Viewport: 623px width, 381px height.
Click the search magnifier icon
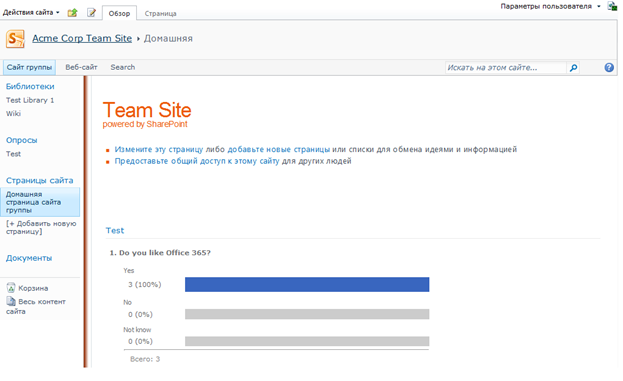573,68
